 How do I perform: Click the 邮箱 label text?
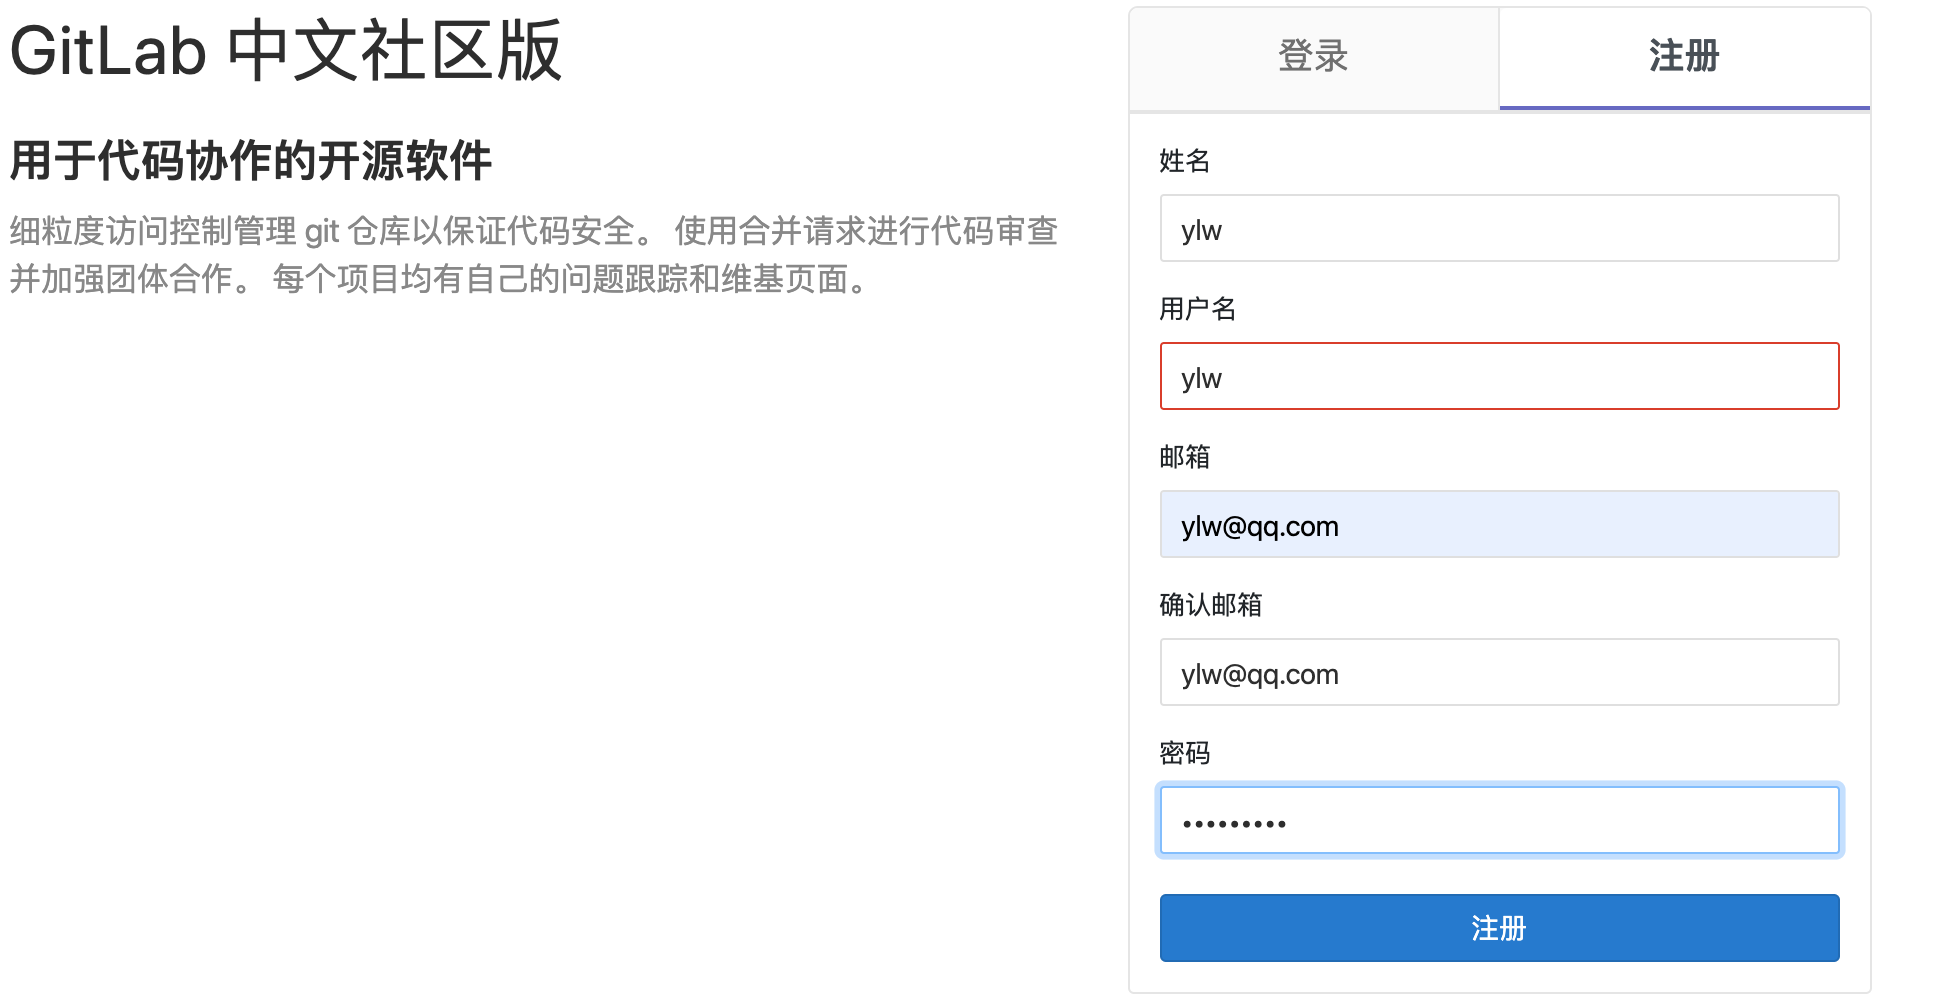pyautogui.click(x=1185, y=457)
